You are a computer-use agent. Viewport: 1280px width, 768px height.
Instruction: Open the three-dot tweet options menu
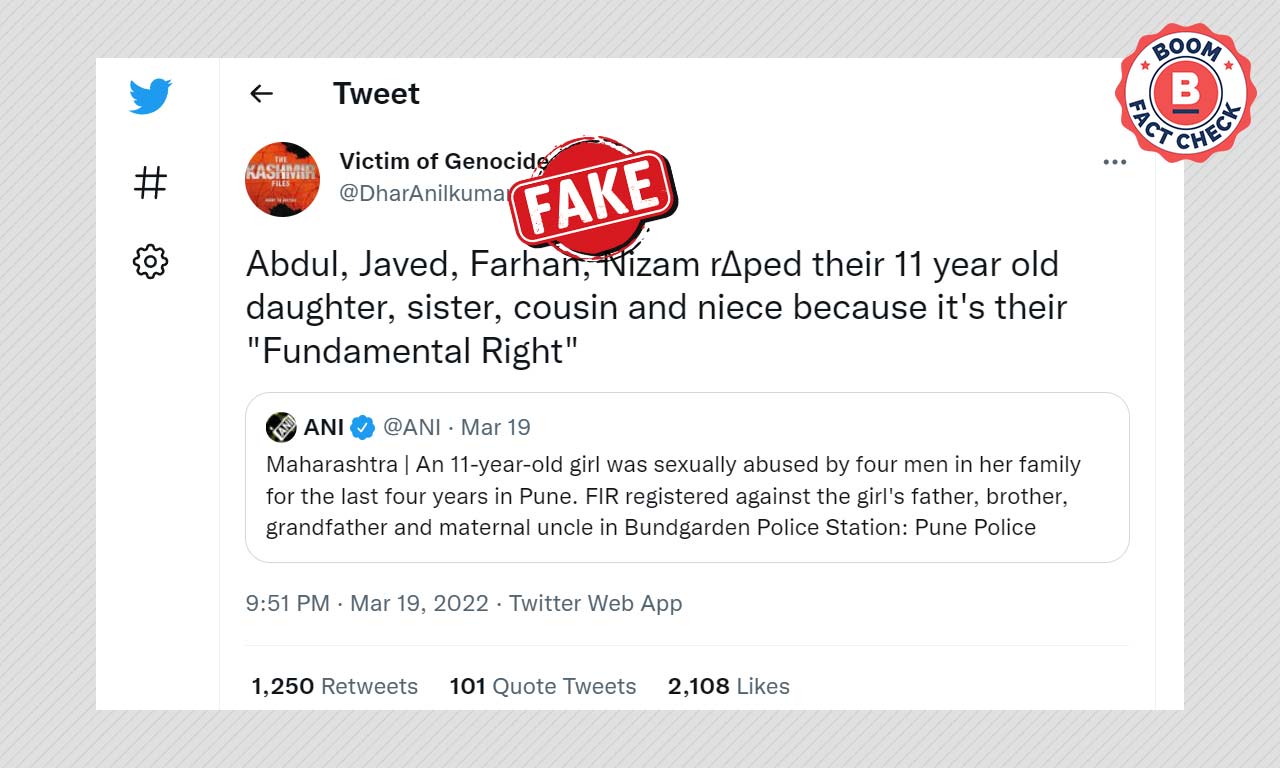(1114, 162)
